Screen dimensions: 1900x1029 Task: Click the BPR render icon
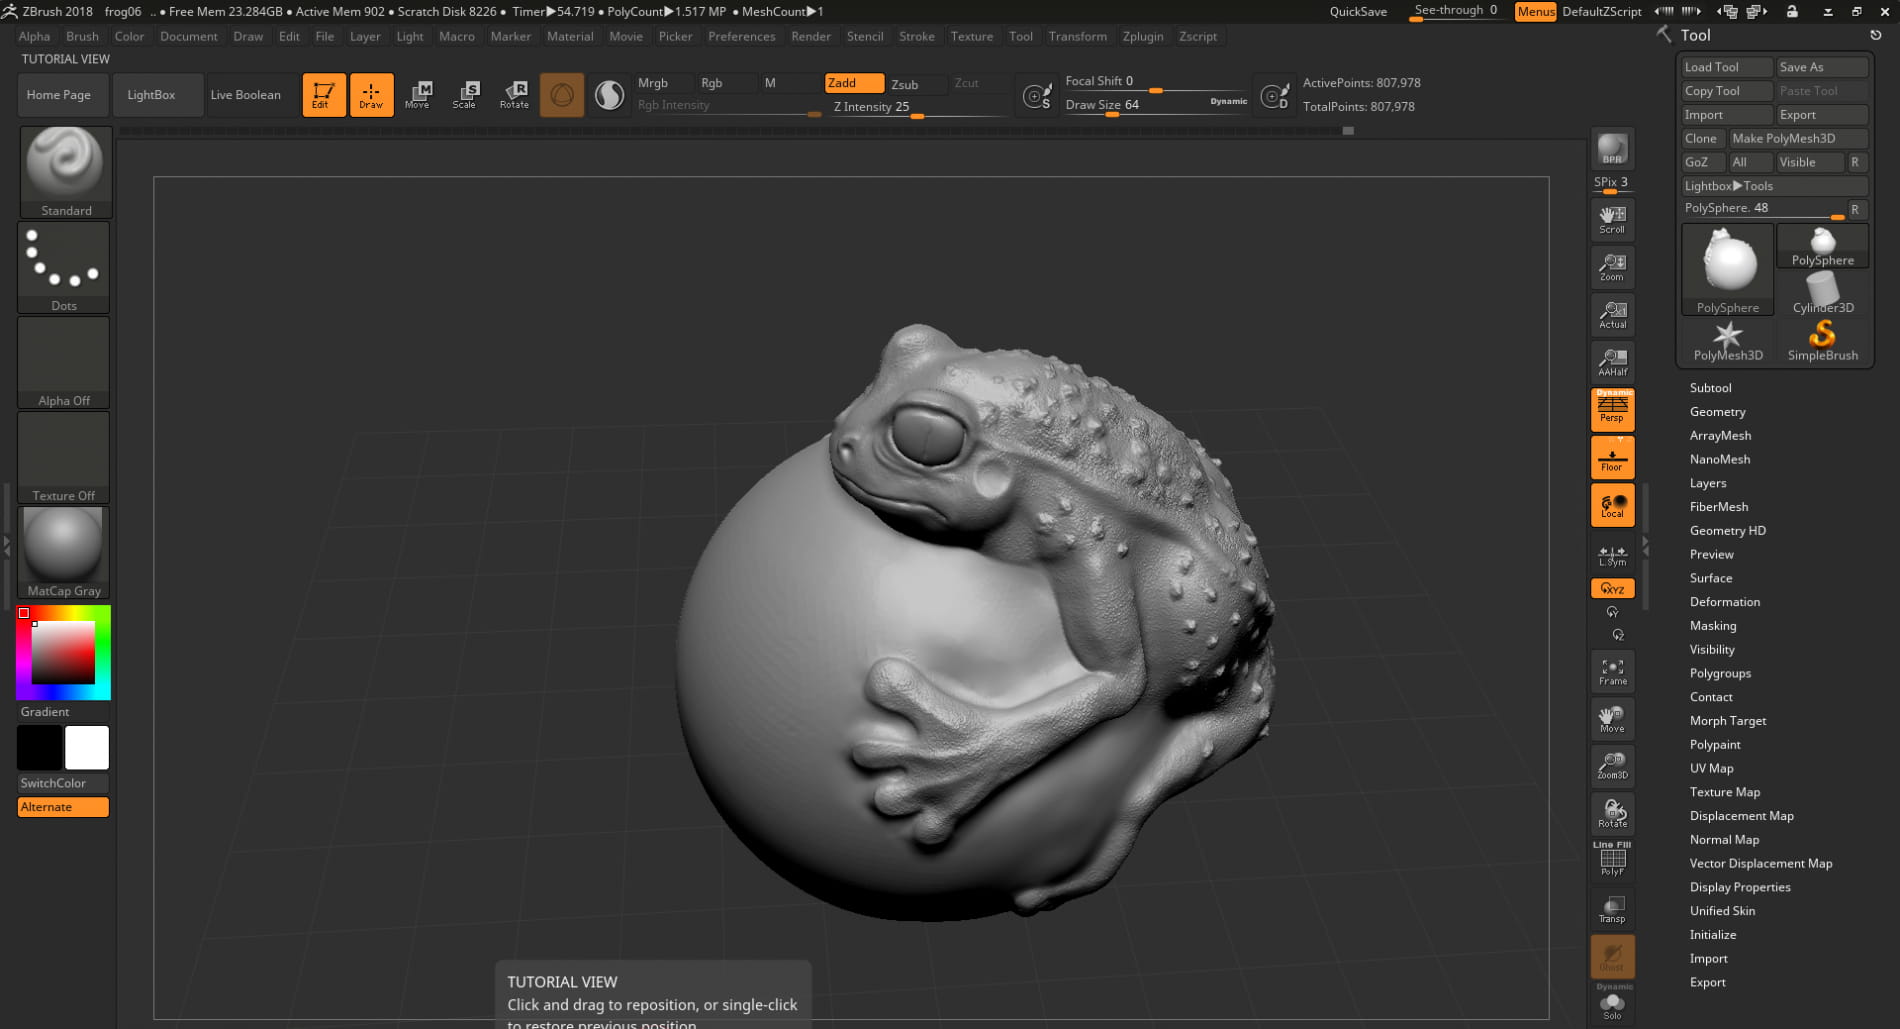1612,148
